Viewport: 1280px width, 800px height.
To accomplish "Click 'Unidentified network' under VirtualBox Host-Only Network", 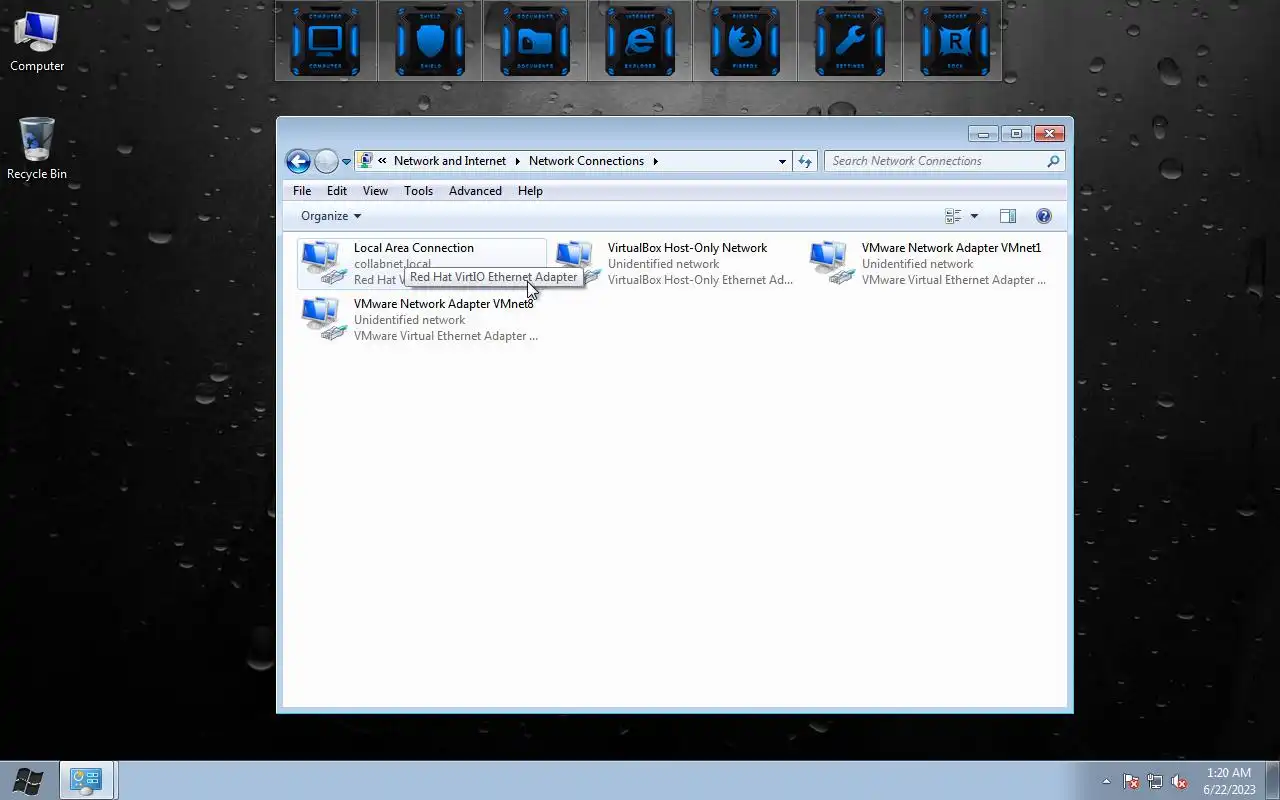I will pyautogui.click(x=663, y=264).
